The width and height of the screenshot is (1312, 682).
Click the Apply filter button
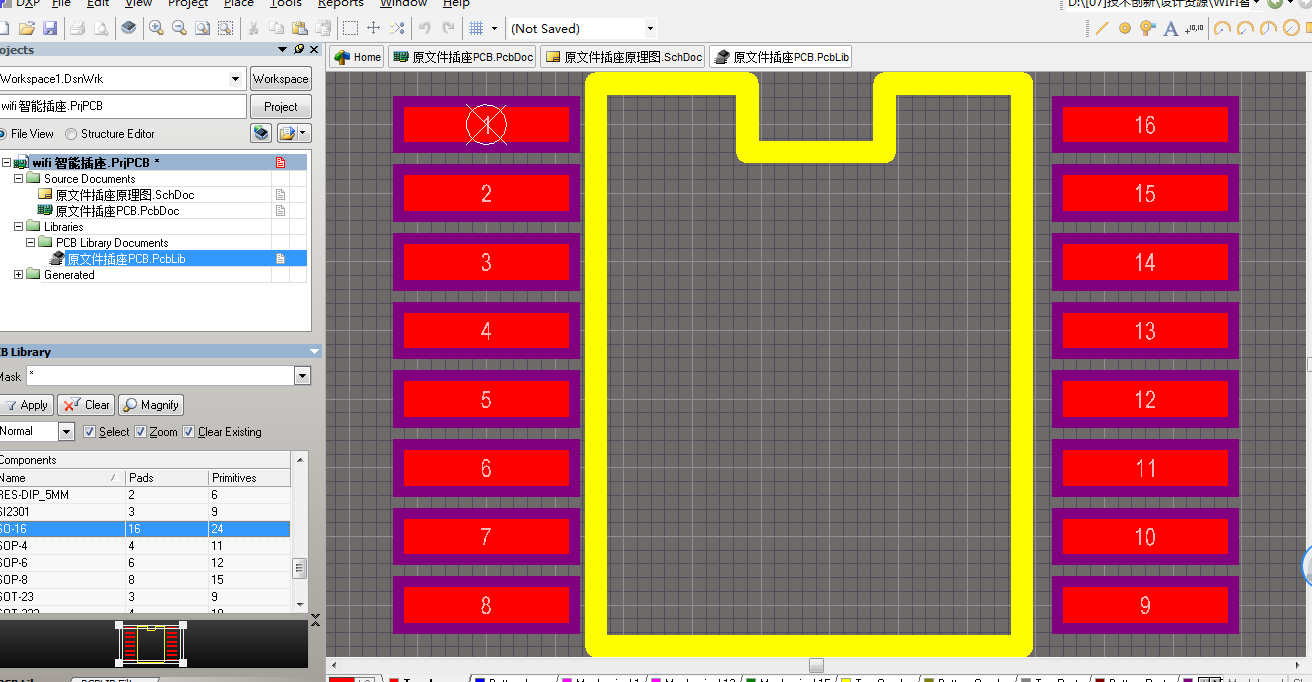26,405
